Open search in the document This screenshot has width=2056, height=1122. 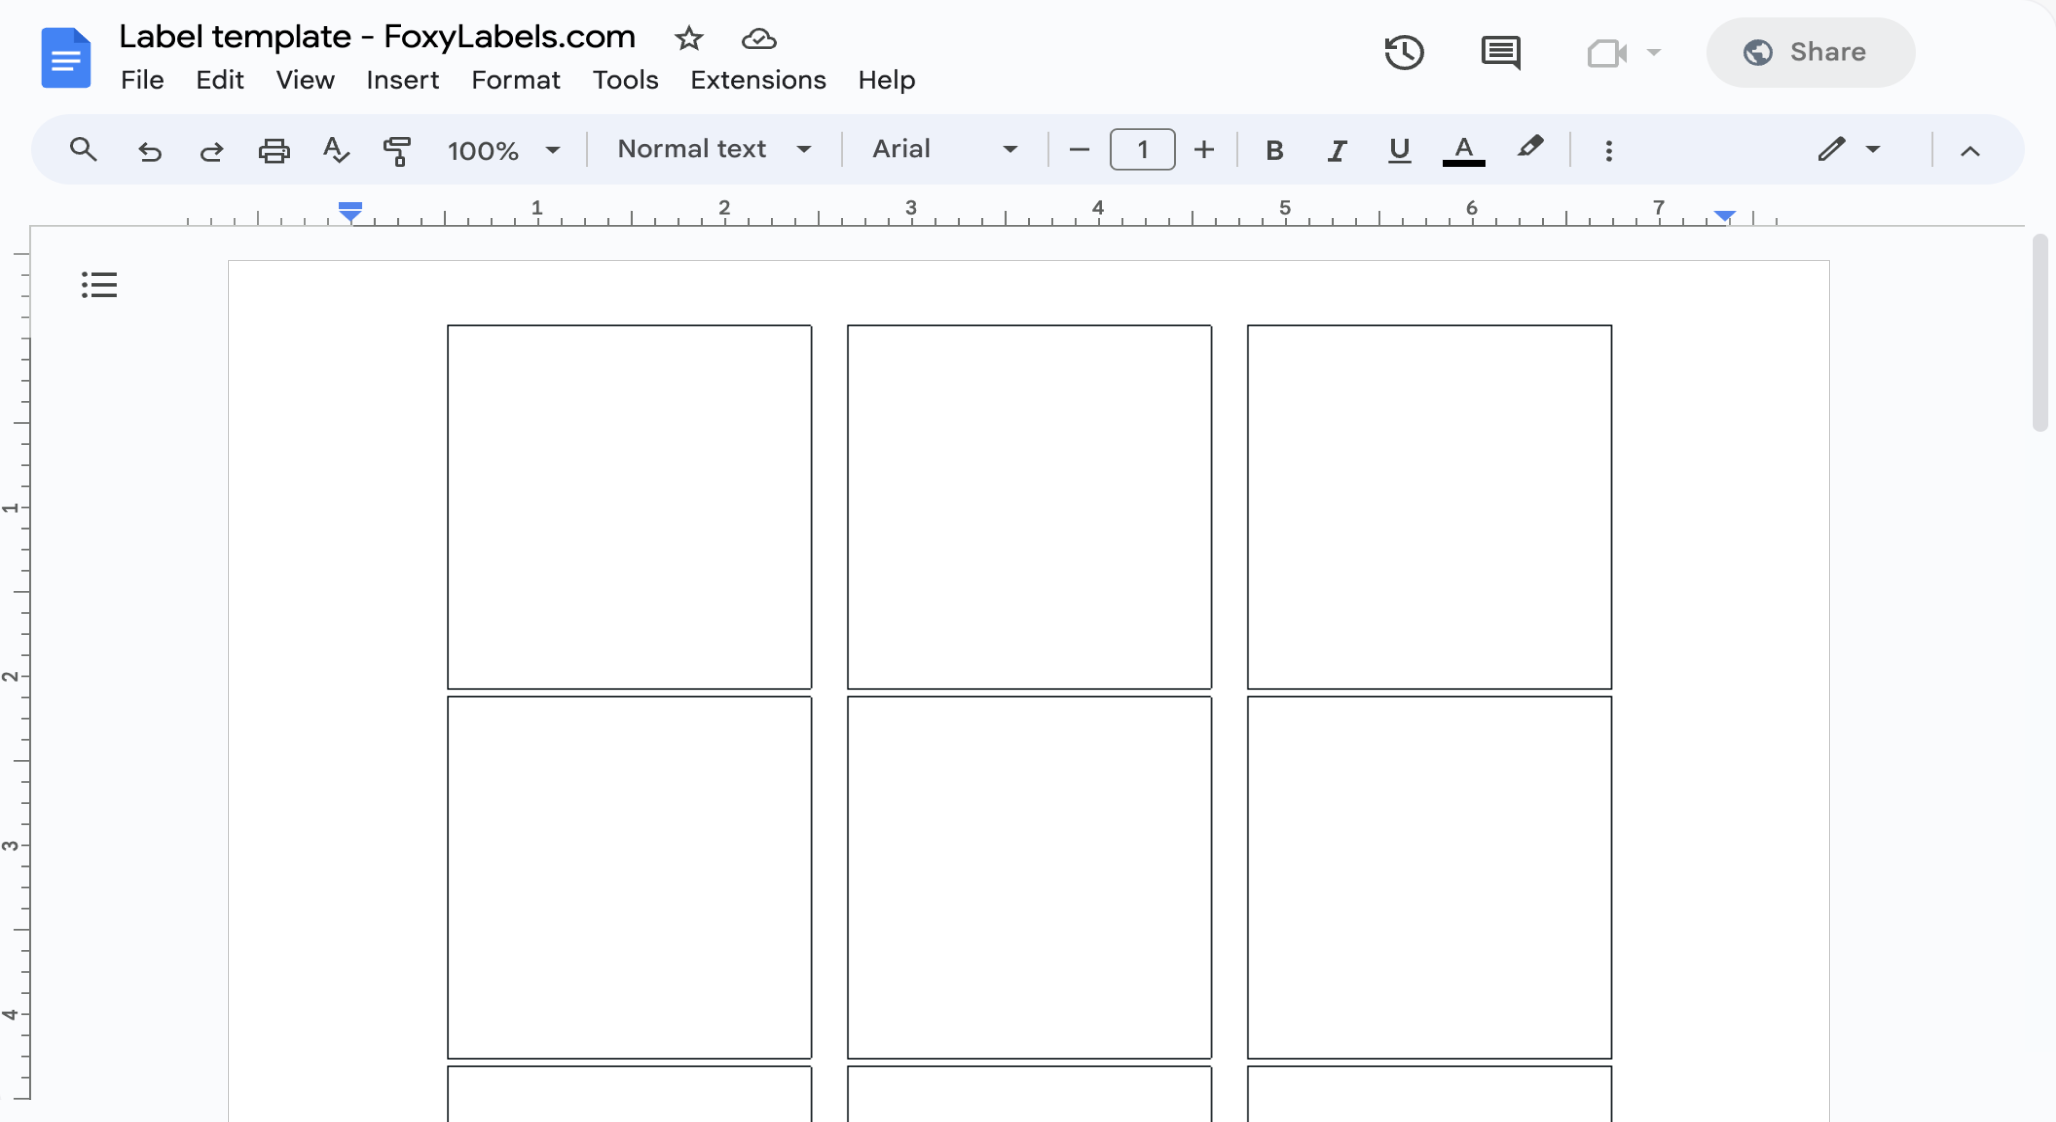click(83, 150)
